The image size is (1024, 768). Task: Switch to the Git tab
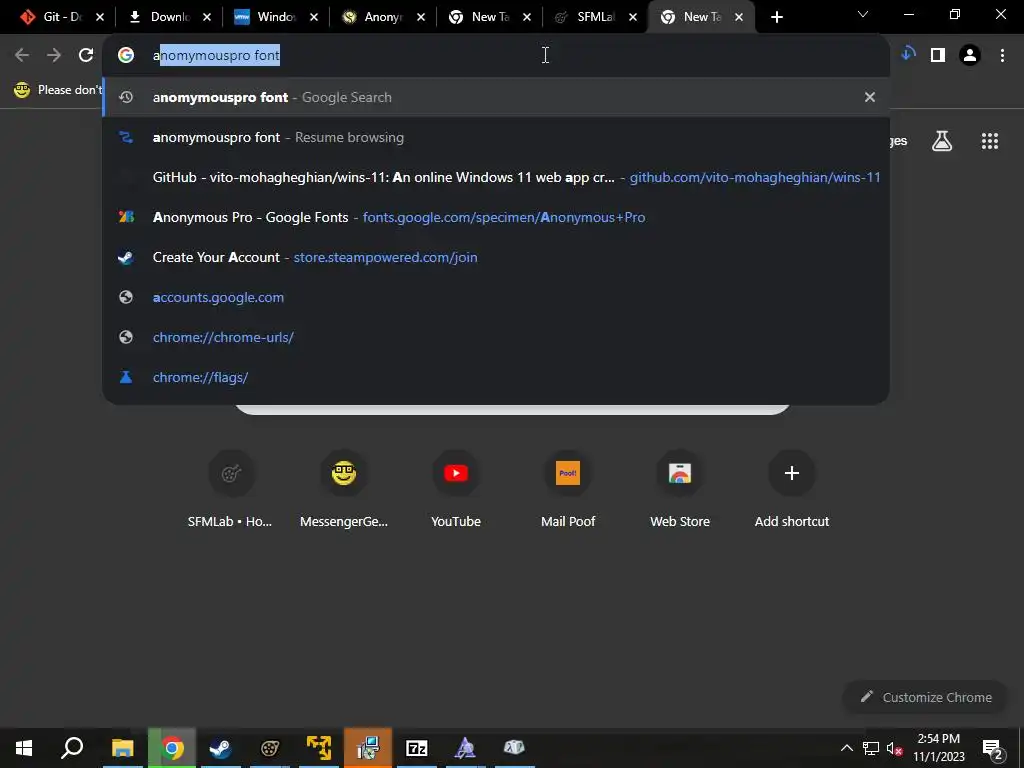coord(62,17)
